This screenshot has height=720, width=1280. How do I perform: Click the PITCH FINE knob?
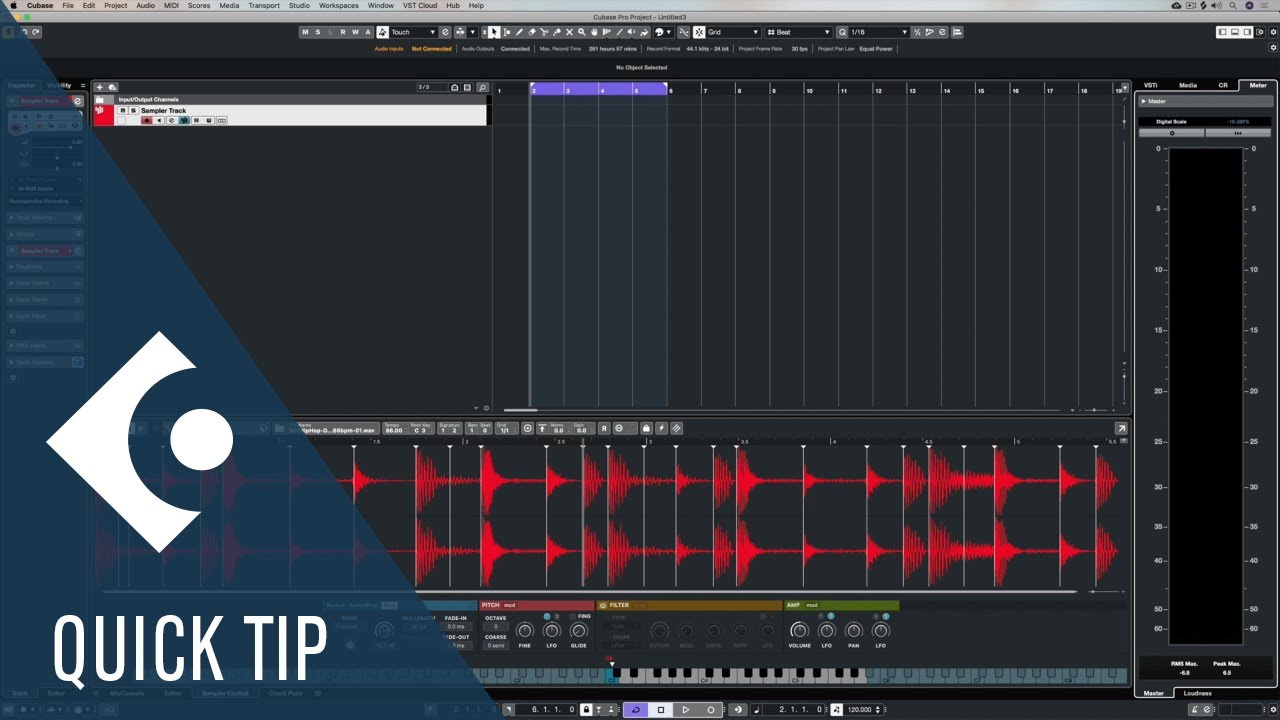525,630
